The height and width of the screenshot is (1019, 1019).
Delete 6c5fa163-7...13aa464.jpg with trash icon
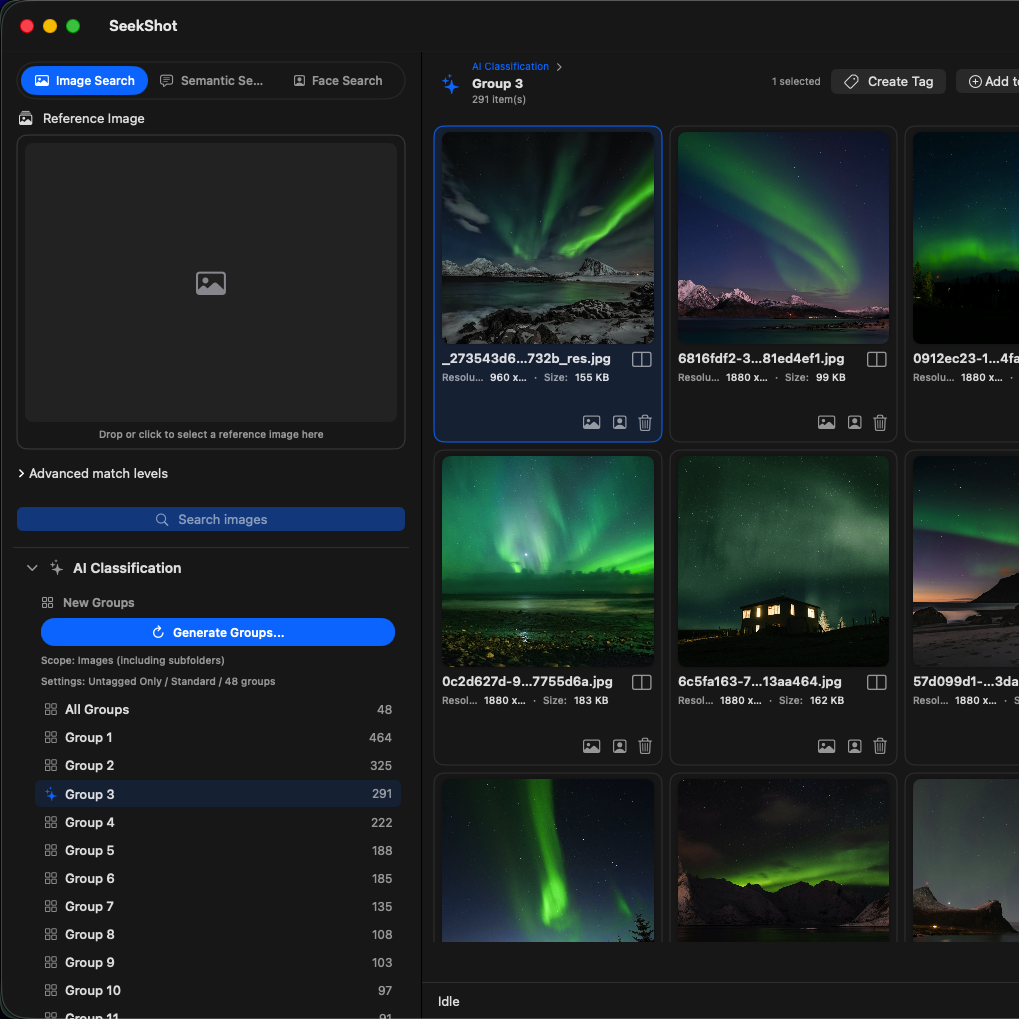pos(880,746)
